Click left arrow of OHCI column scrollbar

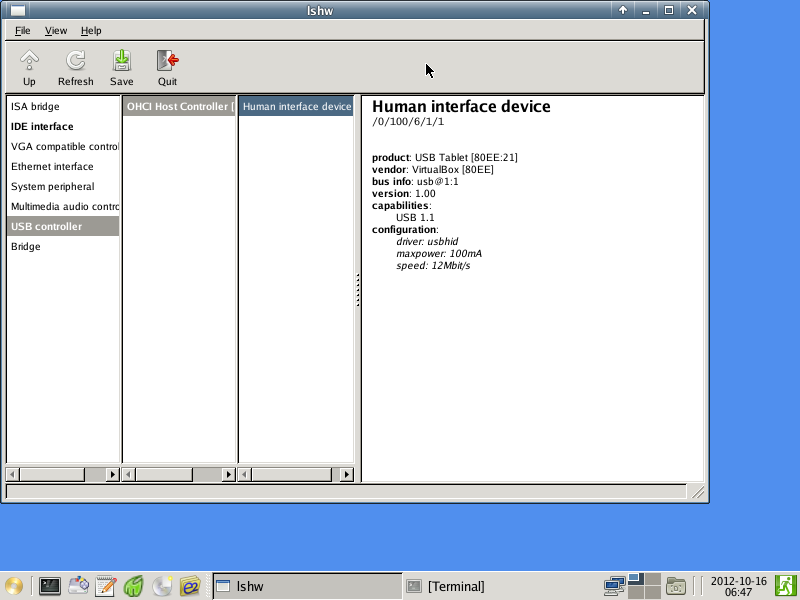[x=129, y=474]
